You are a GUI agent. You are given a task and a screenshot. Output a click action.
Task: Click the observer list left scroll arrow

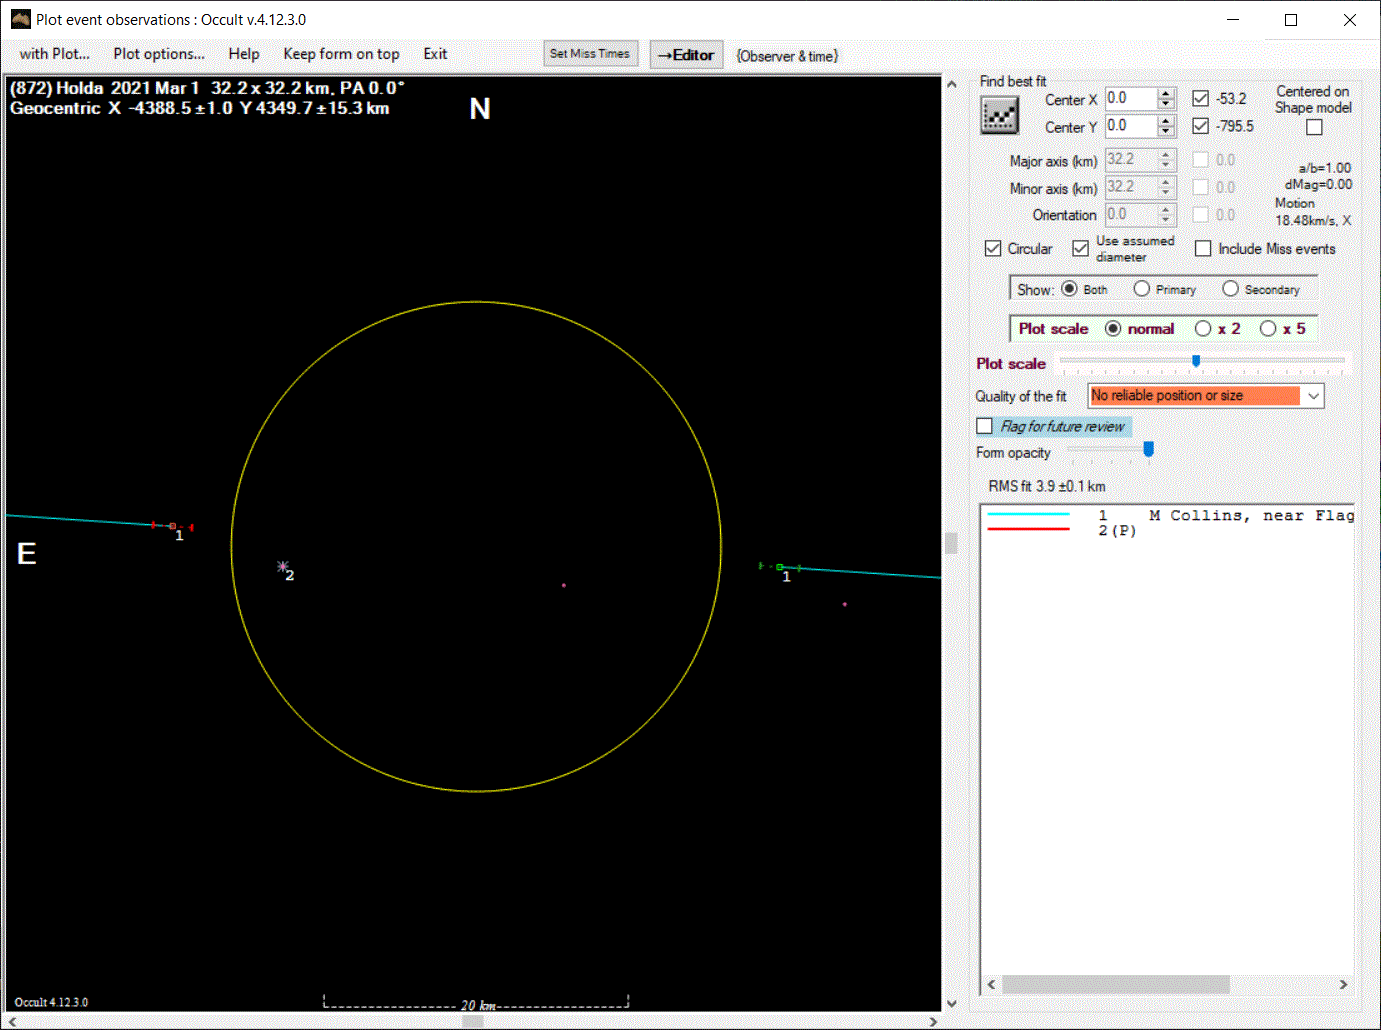click(x=991, y=984)
